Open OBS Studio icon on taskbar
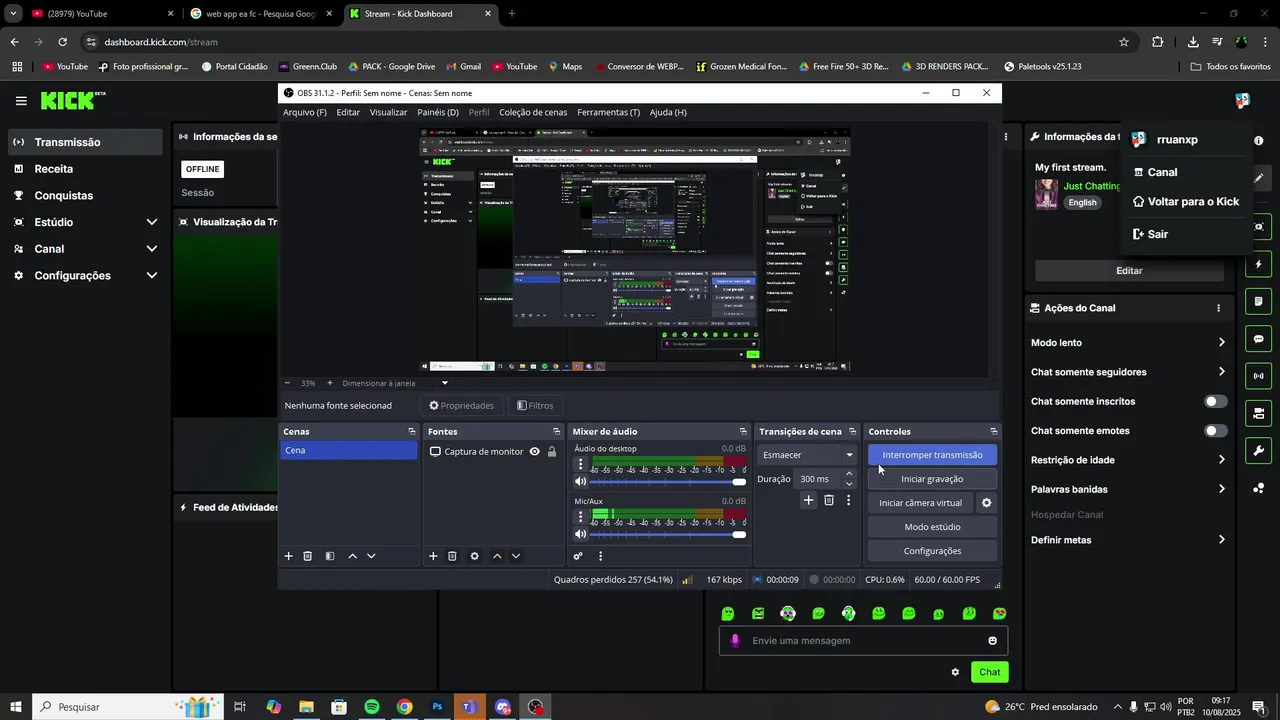The image size is (1280, 720). (536, 707)
